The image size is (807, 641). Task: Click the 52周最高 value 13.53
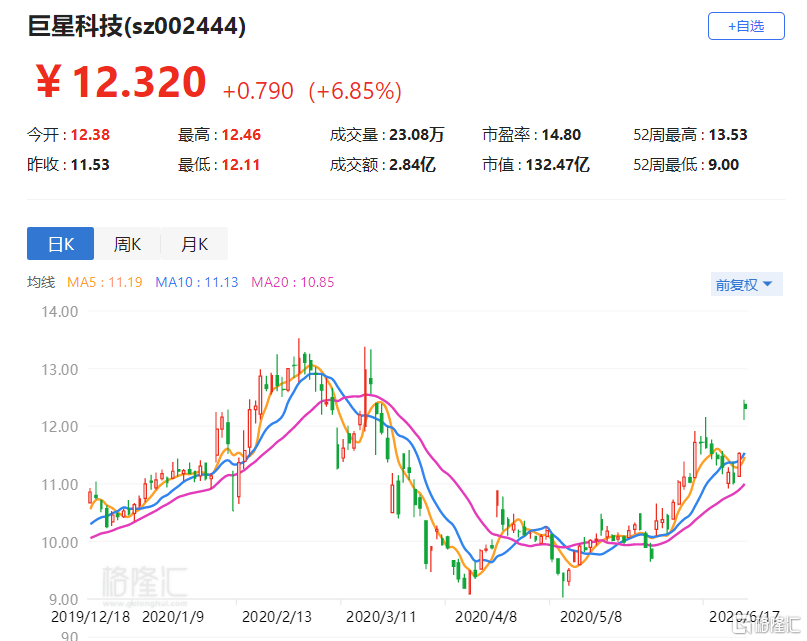pos(728,135)
